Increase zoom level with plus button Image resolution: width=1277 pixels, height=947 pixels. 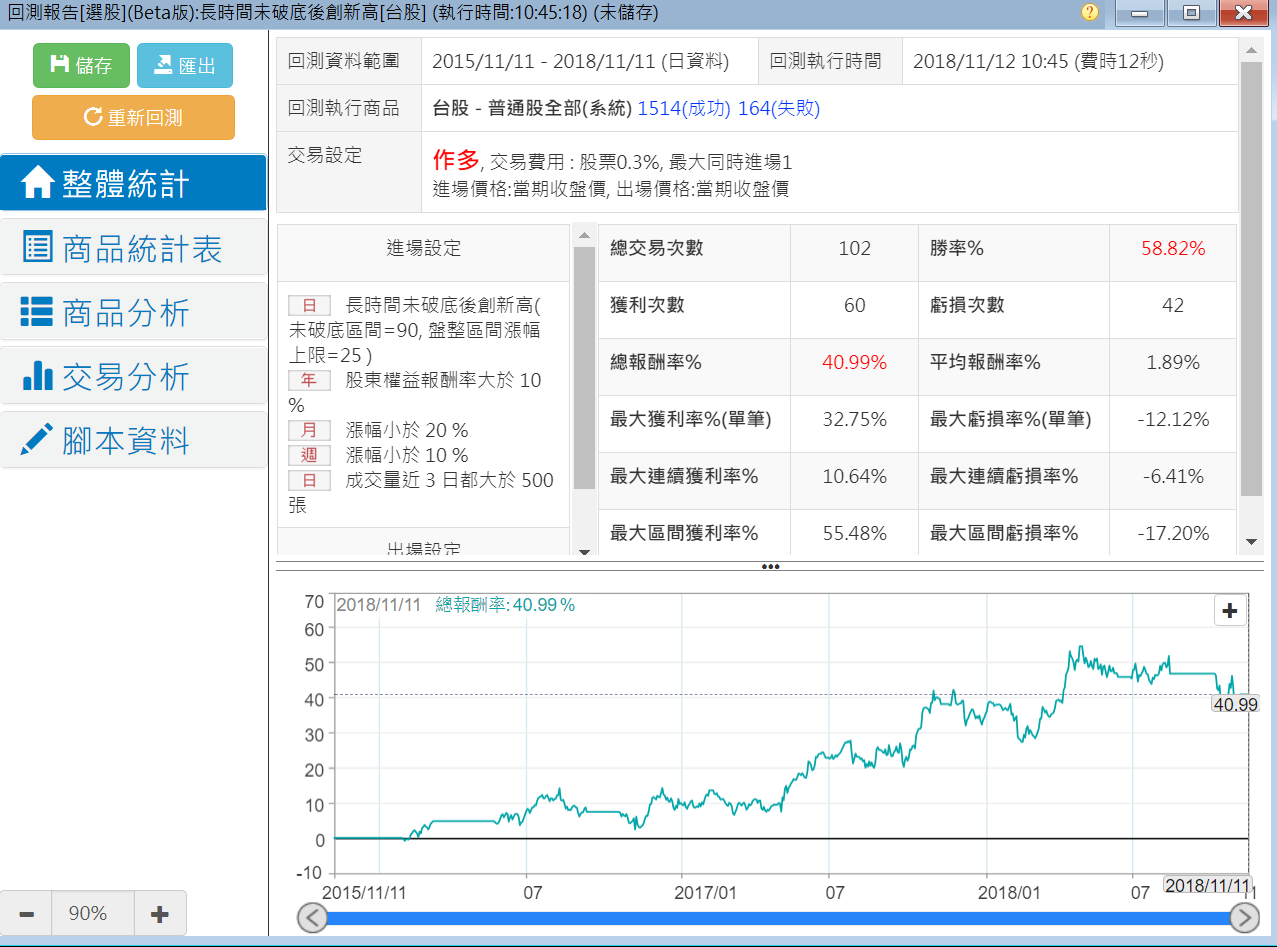[x=158, y=913]
